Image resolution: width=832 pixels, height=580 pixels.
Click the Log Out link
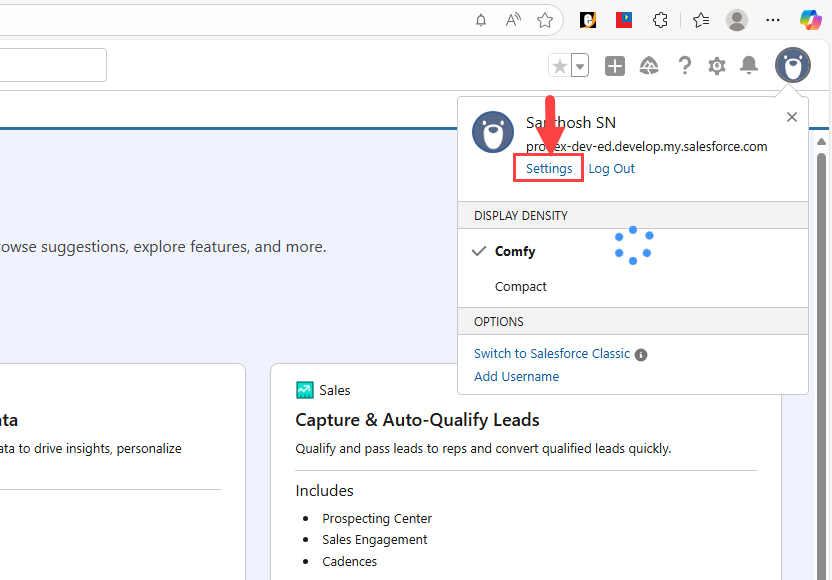(x=611, y=169)
